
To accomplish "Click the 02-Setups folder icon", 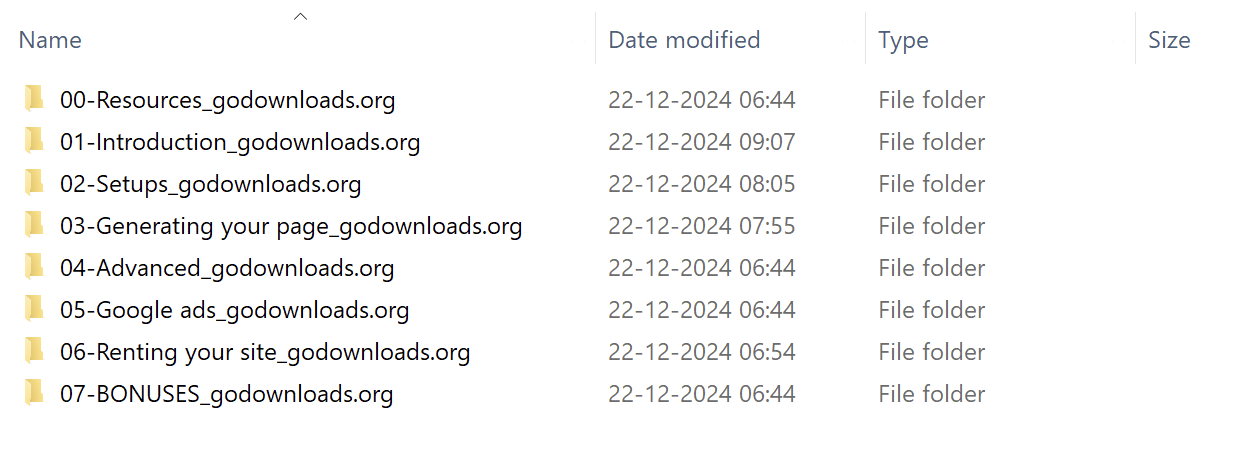I will [35, 183].
